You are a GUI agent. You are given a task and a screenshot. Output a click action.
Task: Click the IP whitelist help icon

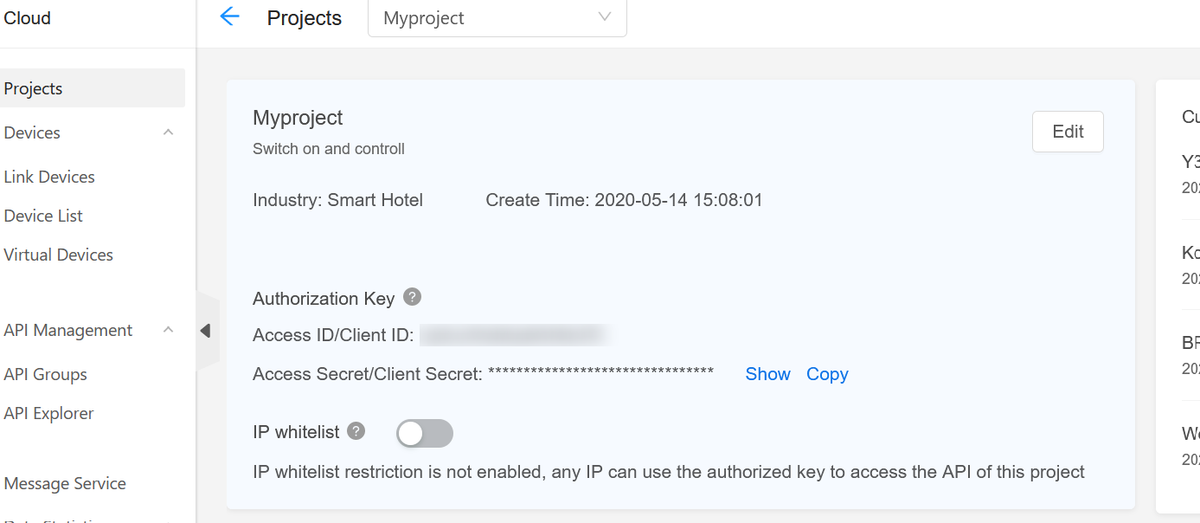(355, 431)
